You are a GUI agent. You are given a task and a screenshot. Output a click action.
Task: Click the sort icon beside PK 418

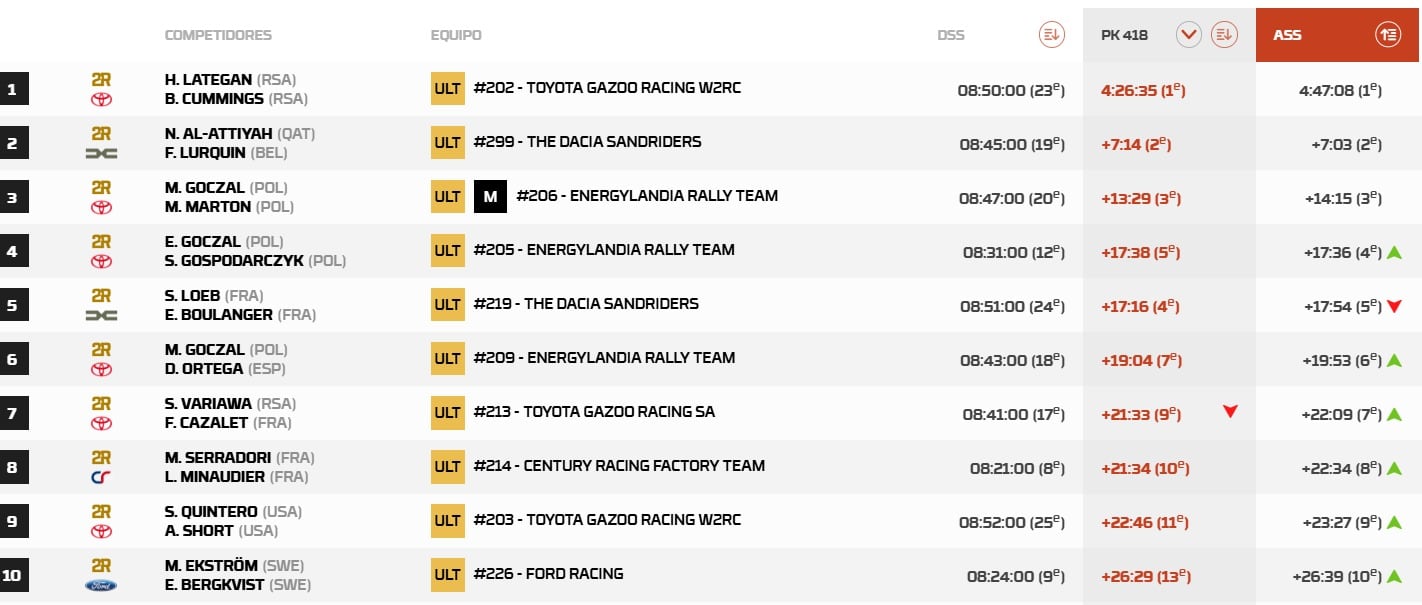pos(1224,35)
